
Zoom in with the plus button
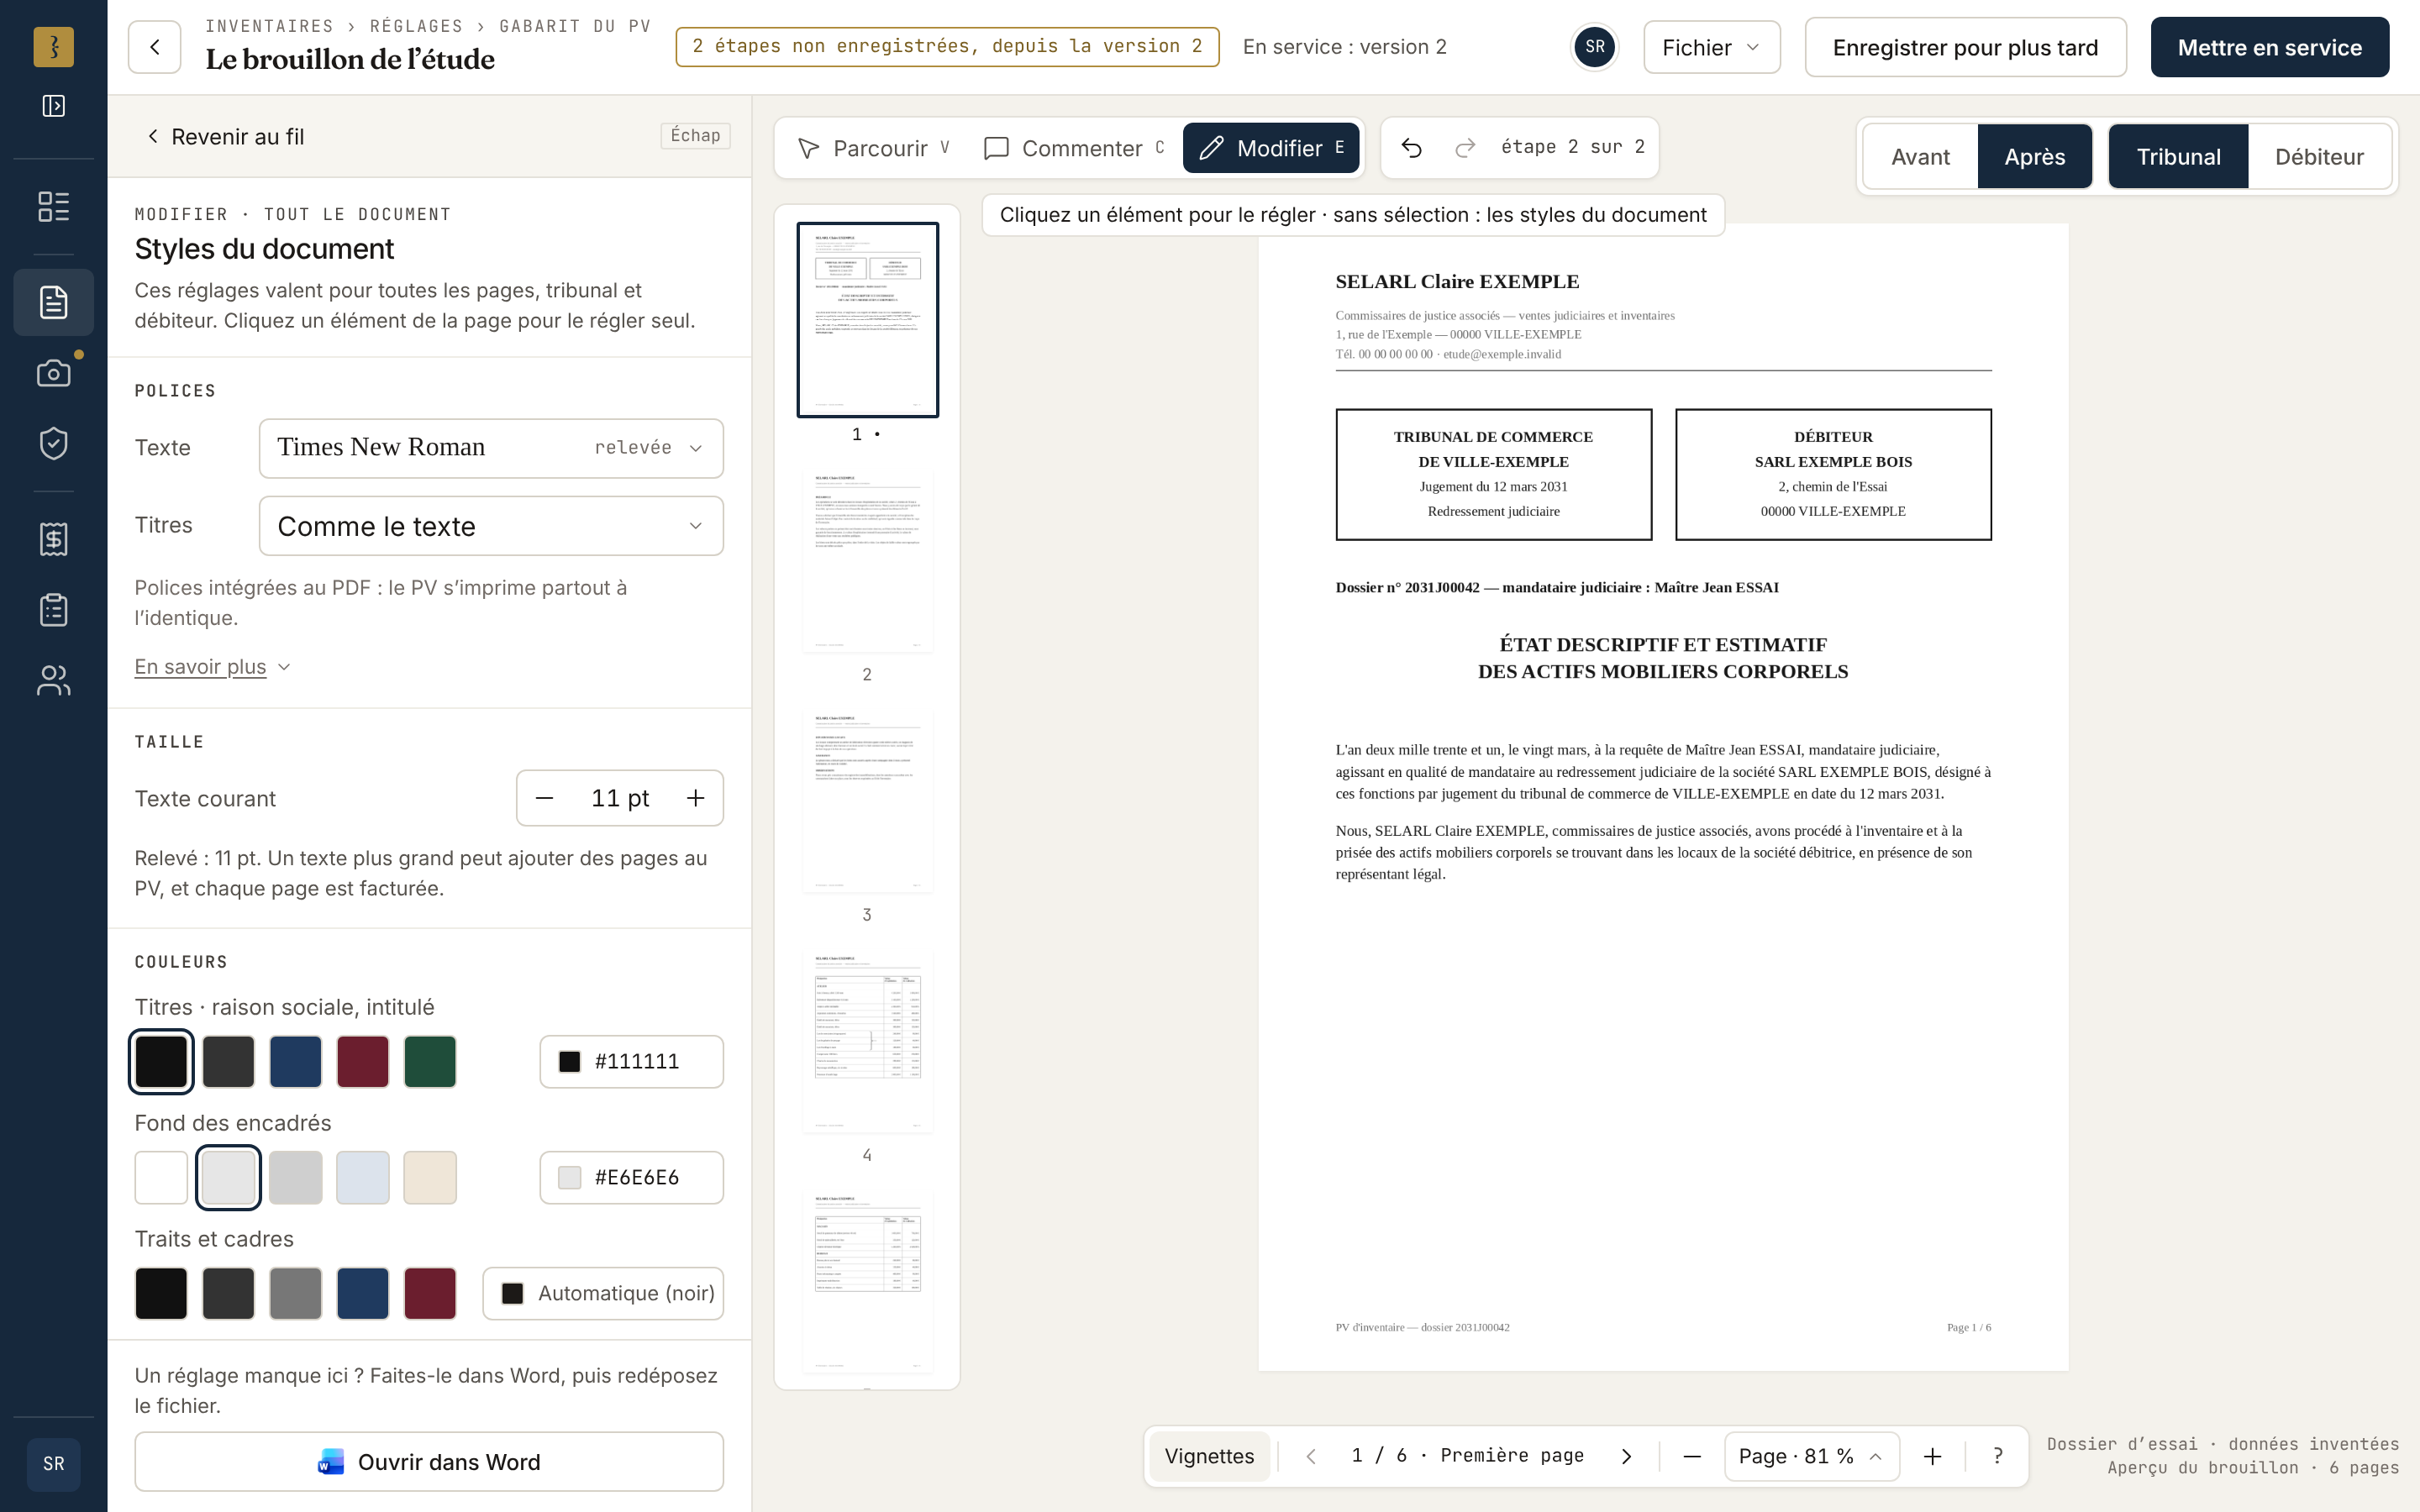pyautogui.click(x=1933, y=1456)
